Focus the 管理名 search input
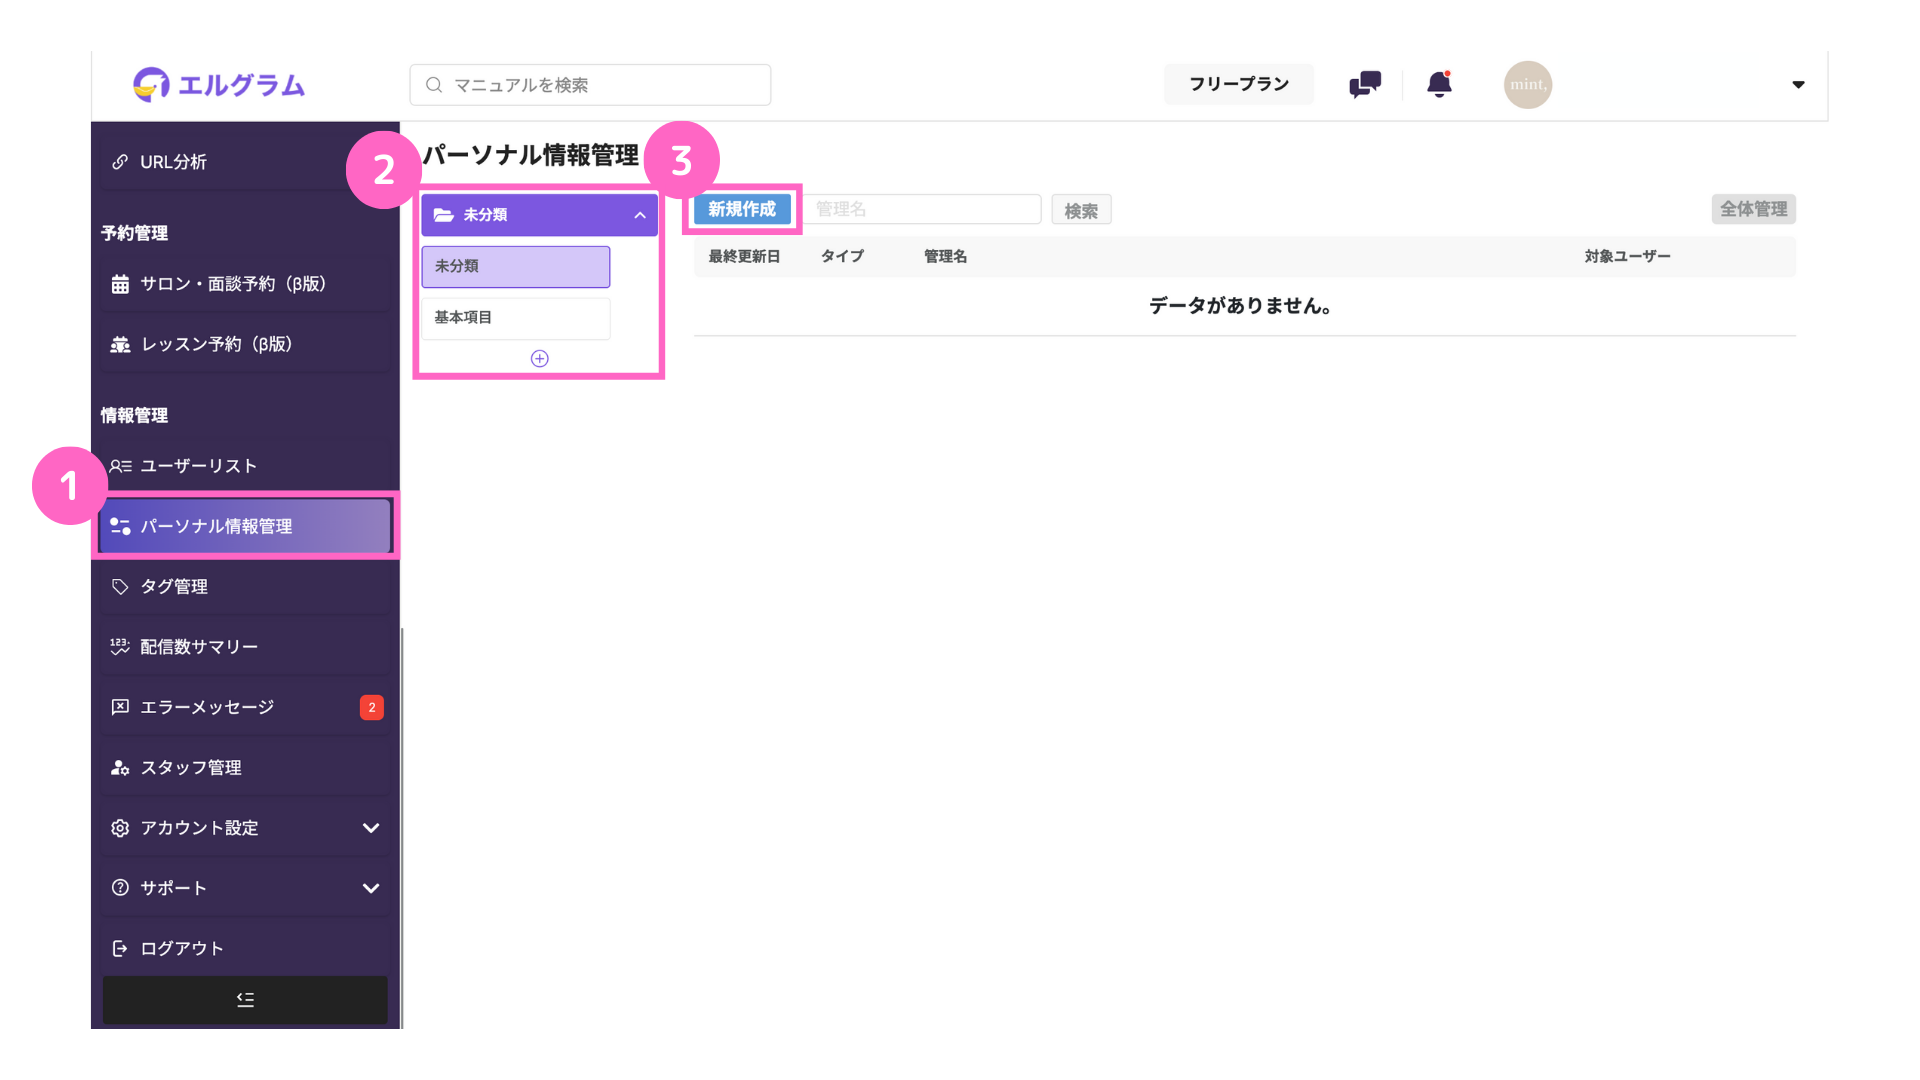Image resolution: width=1920 pixels, height=1080 pixels. click(x=922, y=209)
